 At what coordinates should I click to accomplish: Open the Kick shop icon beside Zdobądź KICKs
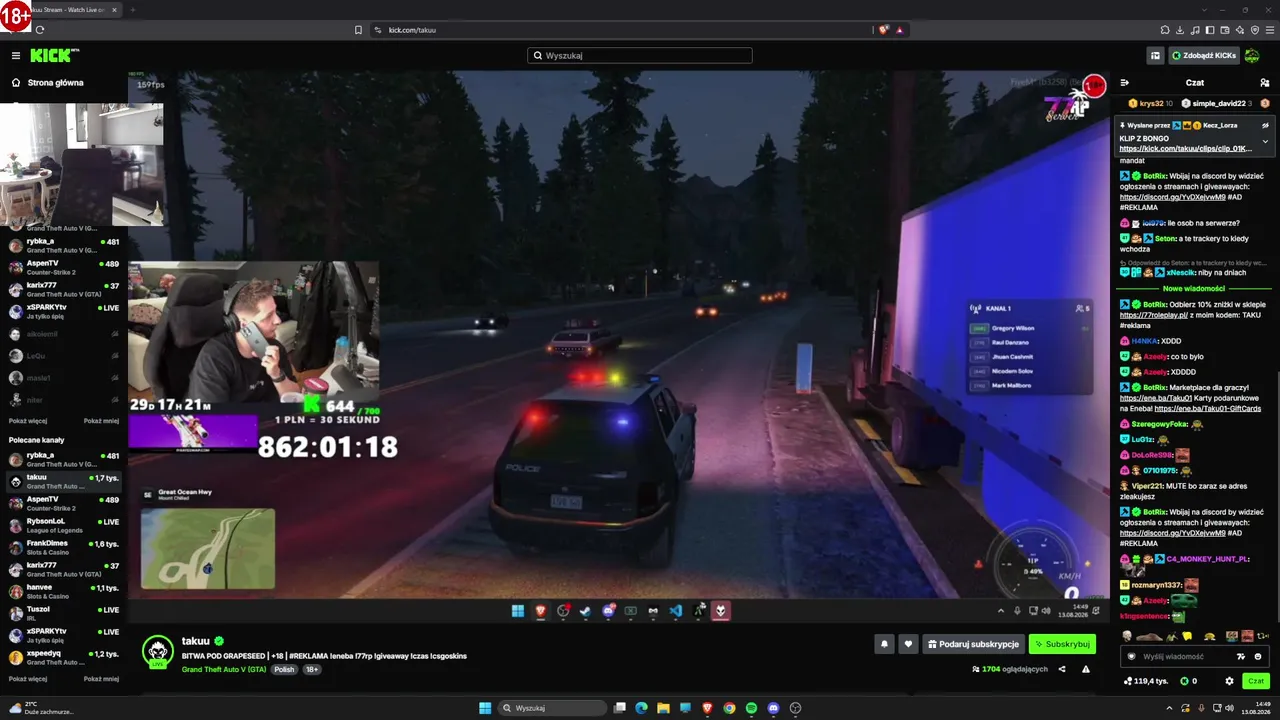point(1155,56)
